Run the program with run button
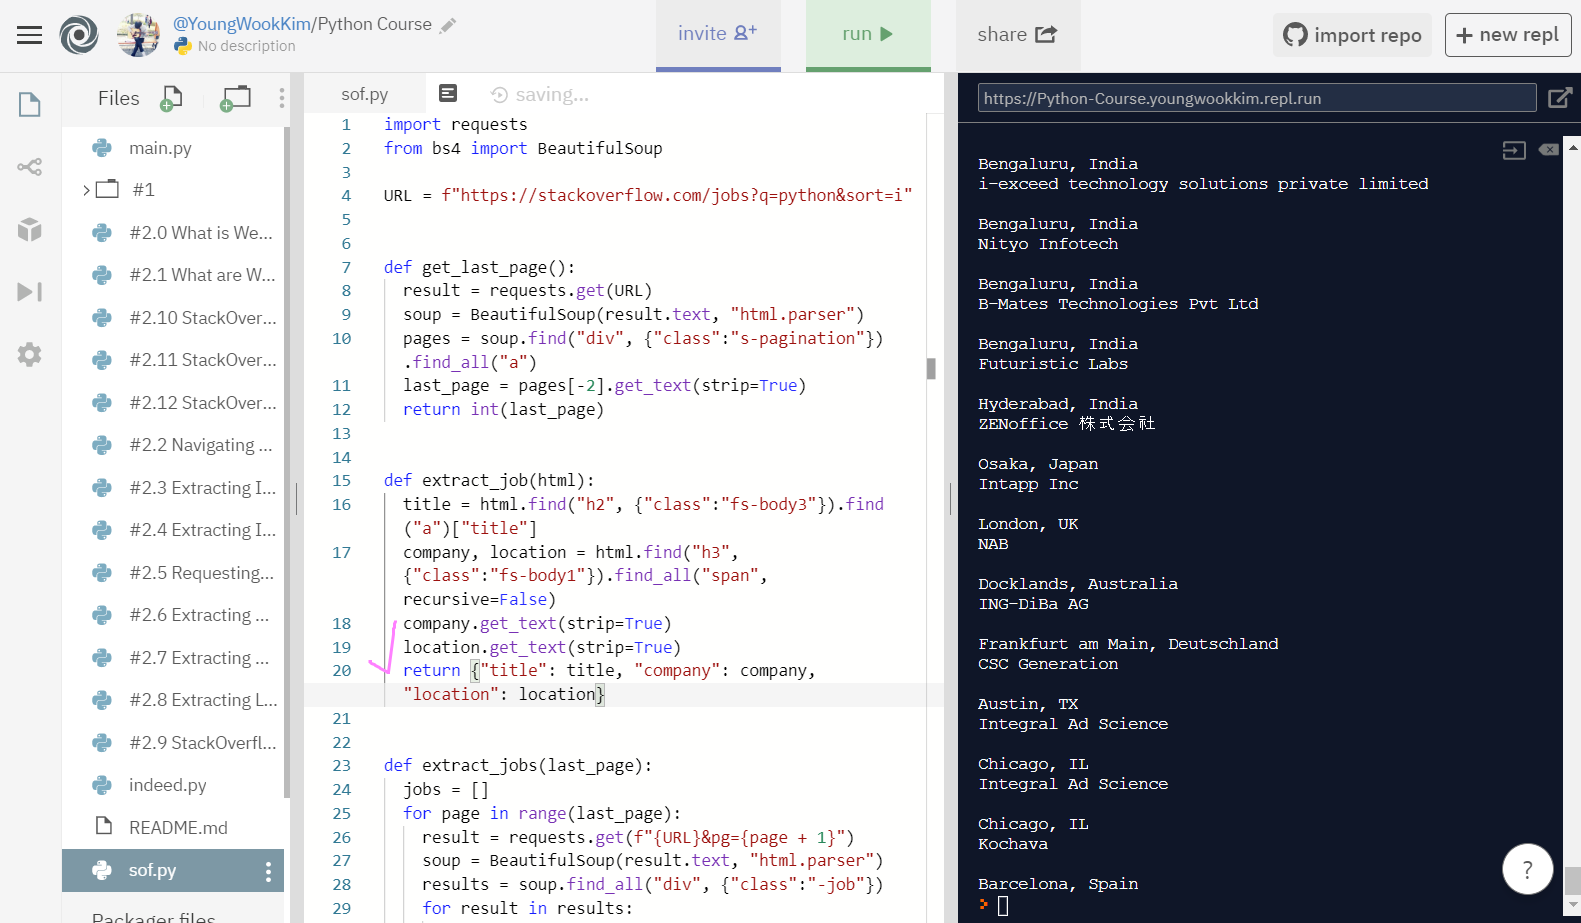The image size is (1581, 923). coord(868,34)
